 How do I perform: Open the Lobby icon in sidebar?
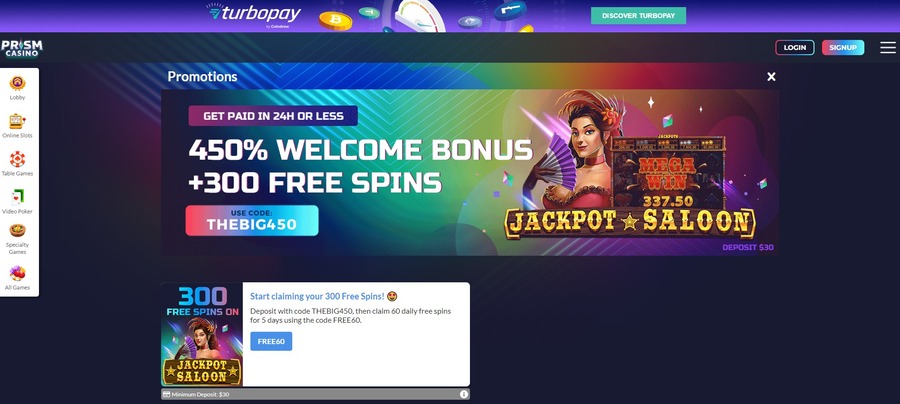pyautogui.click(x=17, y=83)
